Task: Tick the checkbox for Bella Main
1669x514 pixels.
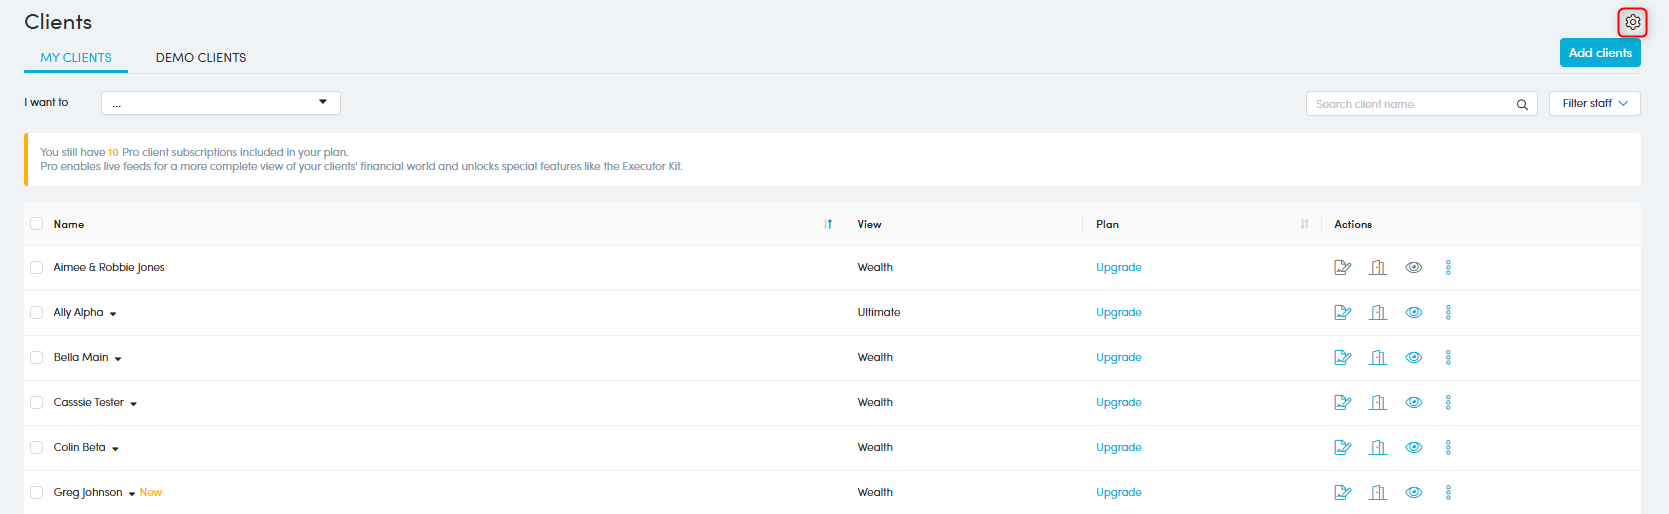Action: coord(37,357)
